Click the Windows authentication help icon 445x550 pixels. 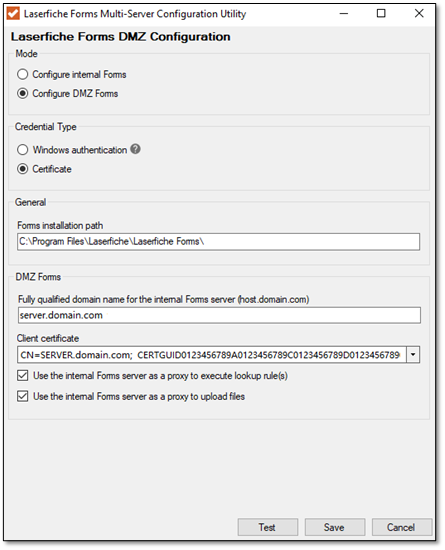coord(135,149)
